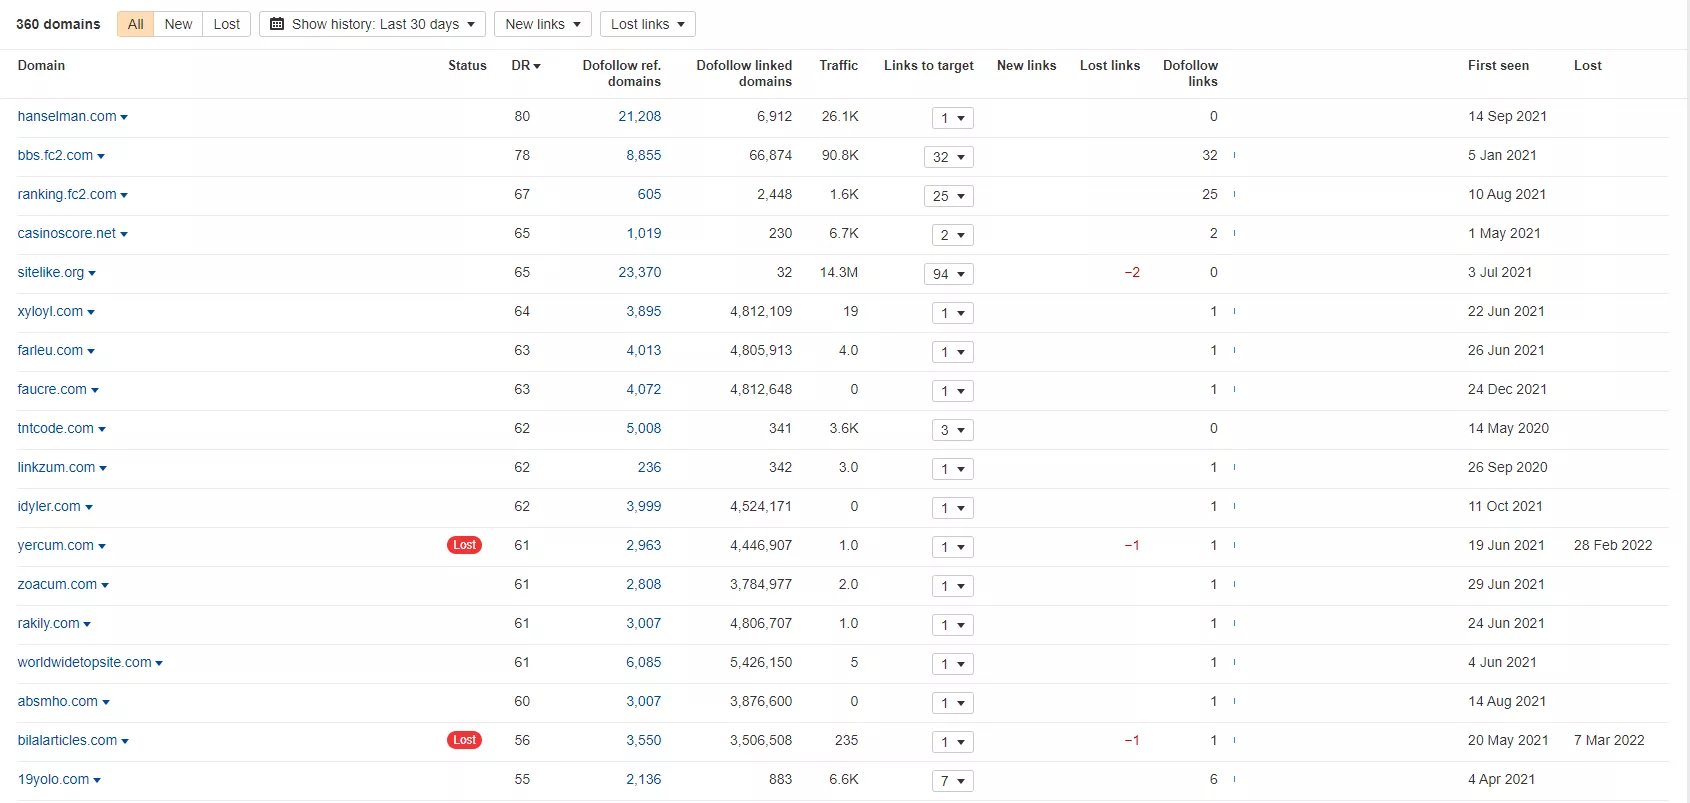Screen dimensions: 1690x803
Task: Click the Lost date column header
Action: point(1588,66)
